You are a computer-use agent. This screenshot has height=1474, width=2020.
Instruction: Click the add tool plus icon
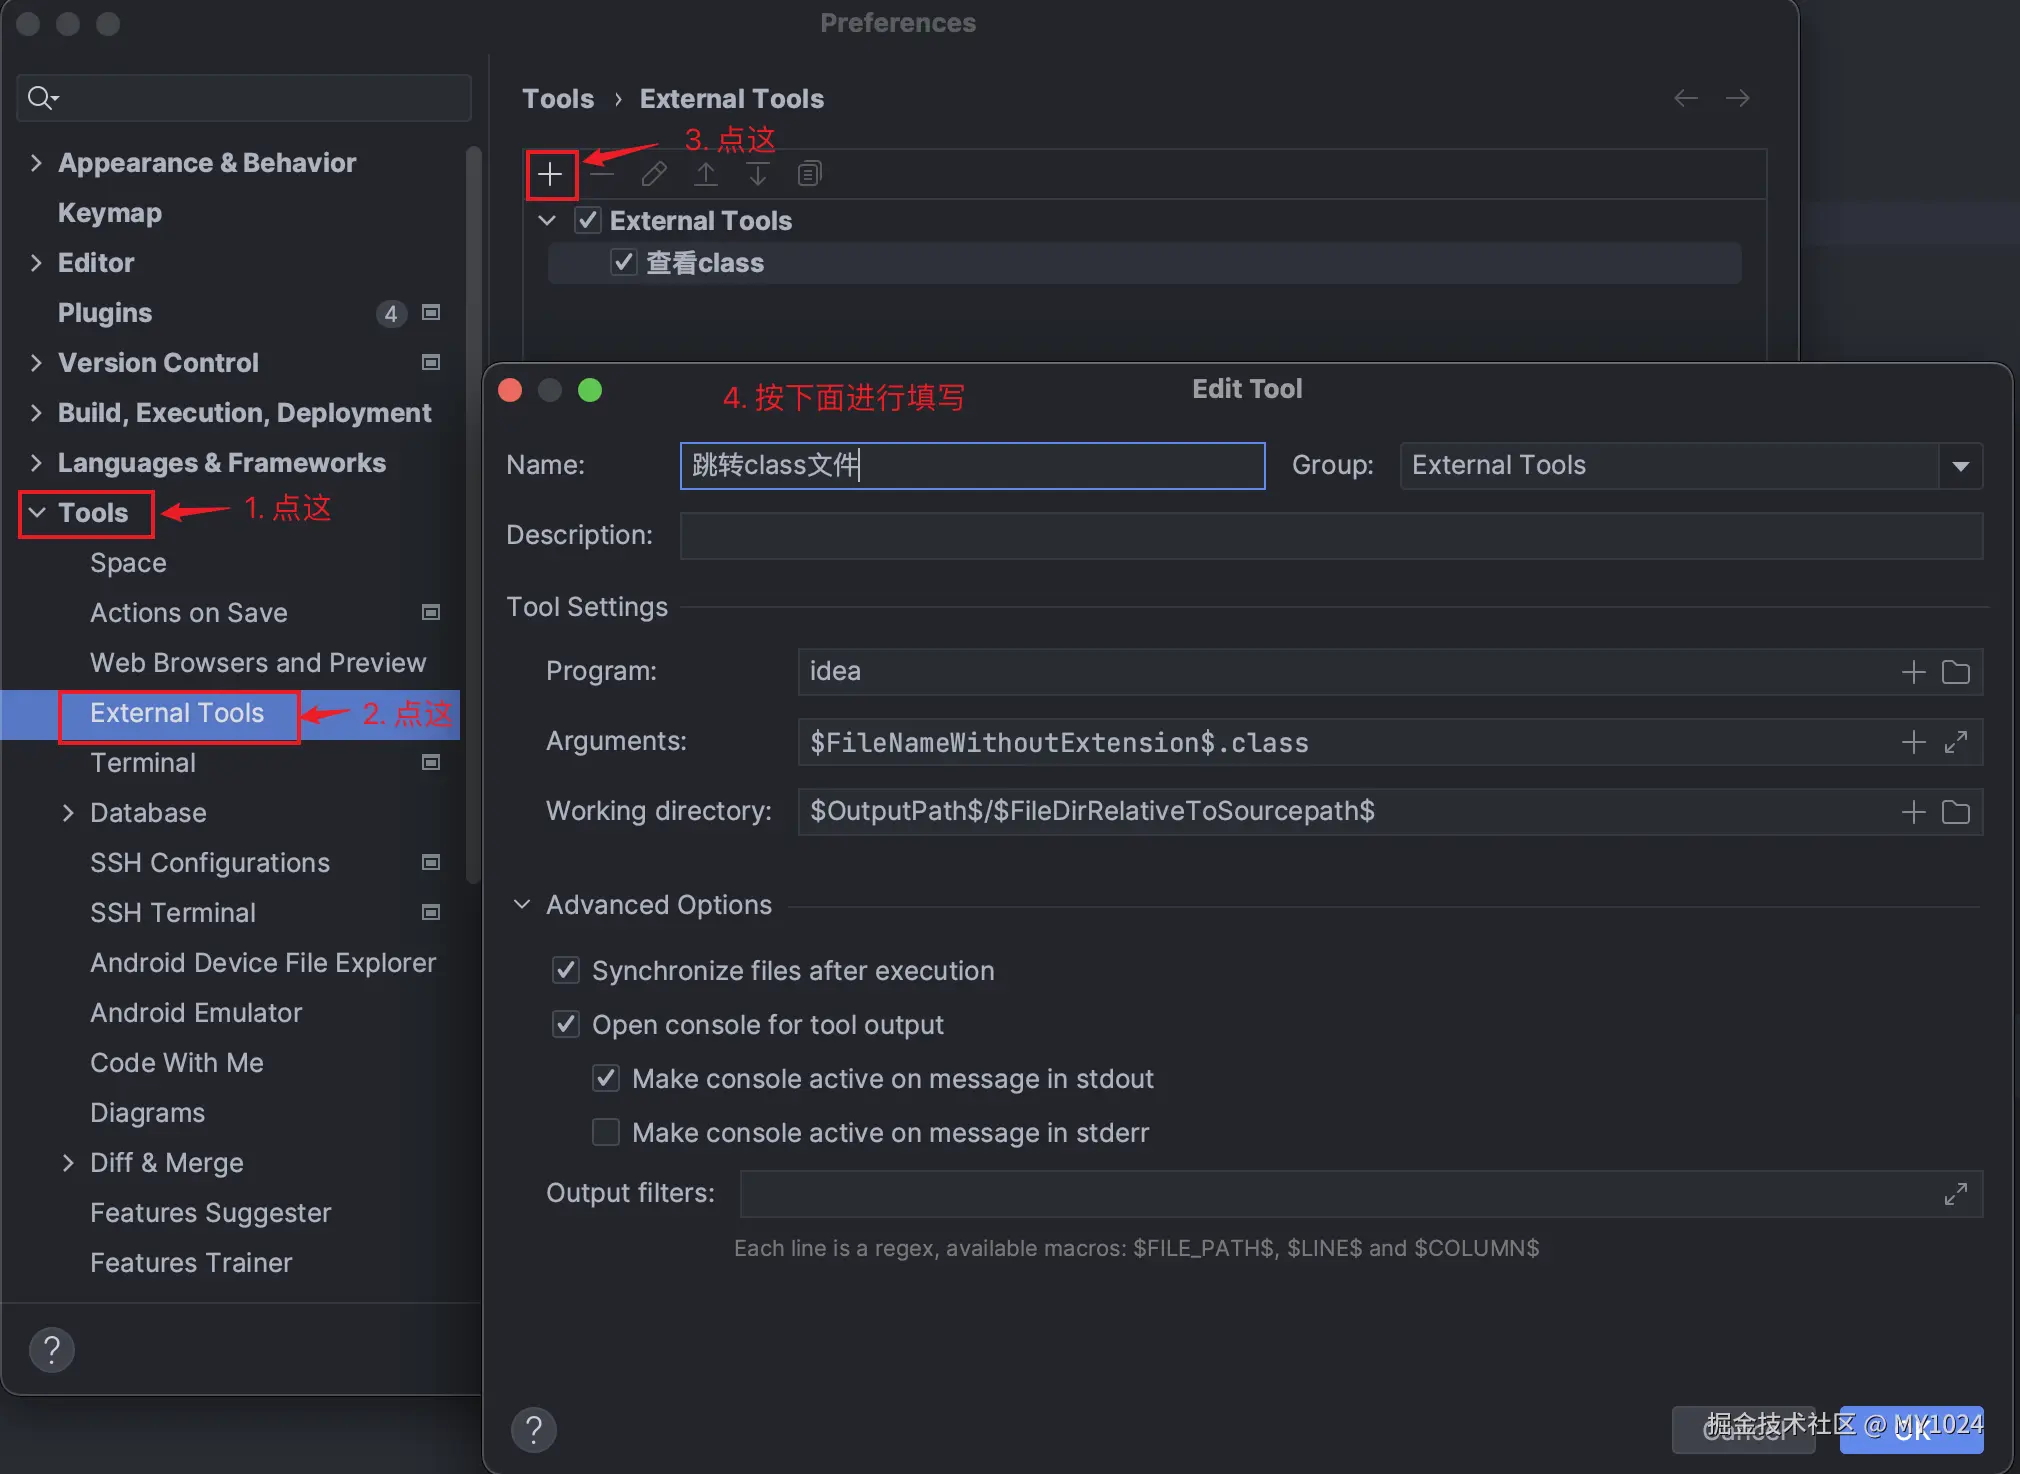pos(550,175)
